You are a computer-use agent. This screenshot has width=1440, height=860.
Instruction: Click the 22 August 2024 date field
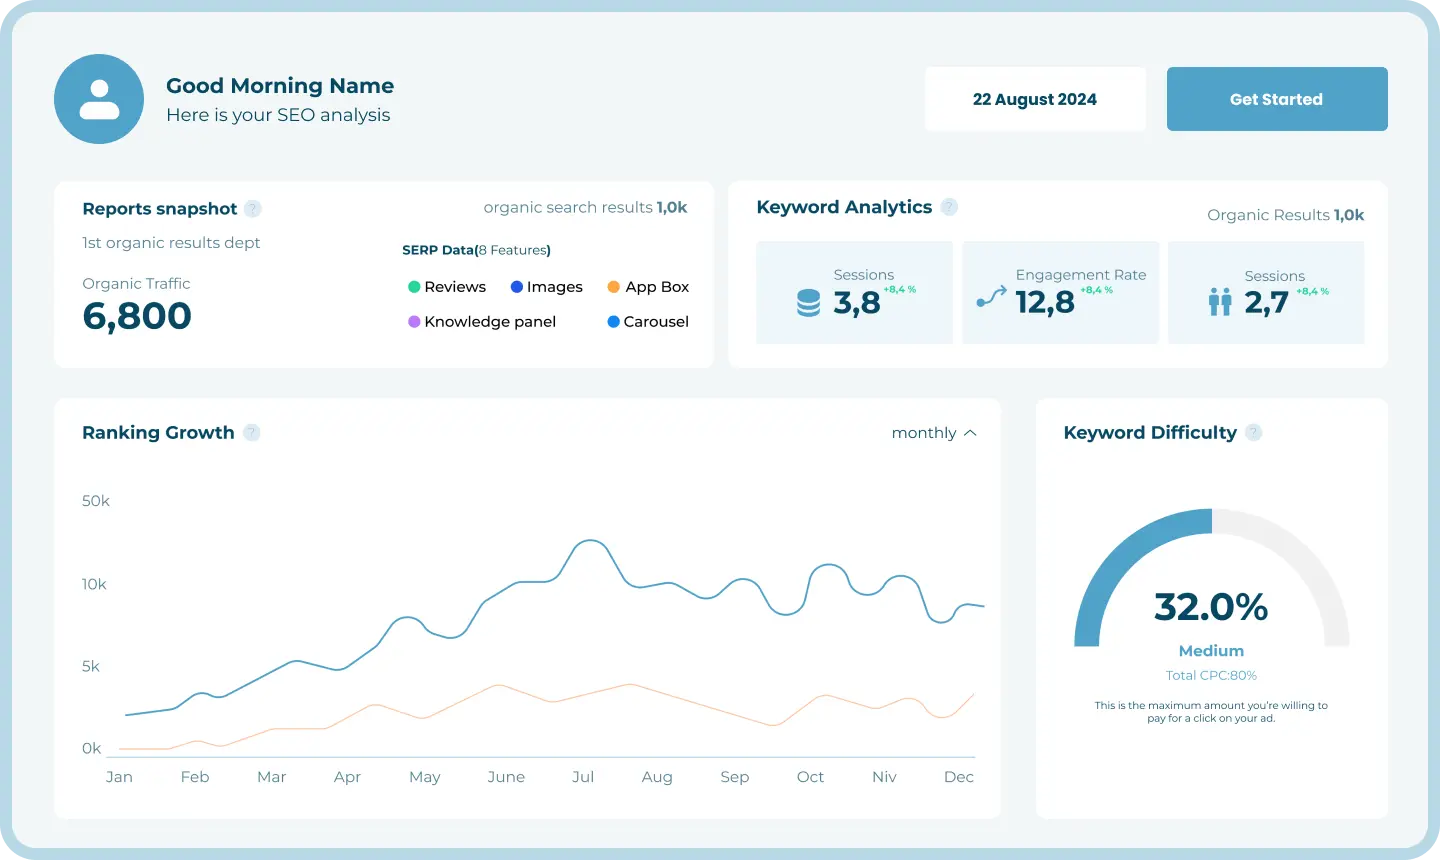(x=1035, y=99)
